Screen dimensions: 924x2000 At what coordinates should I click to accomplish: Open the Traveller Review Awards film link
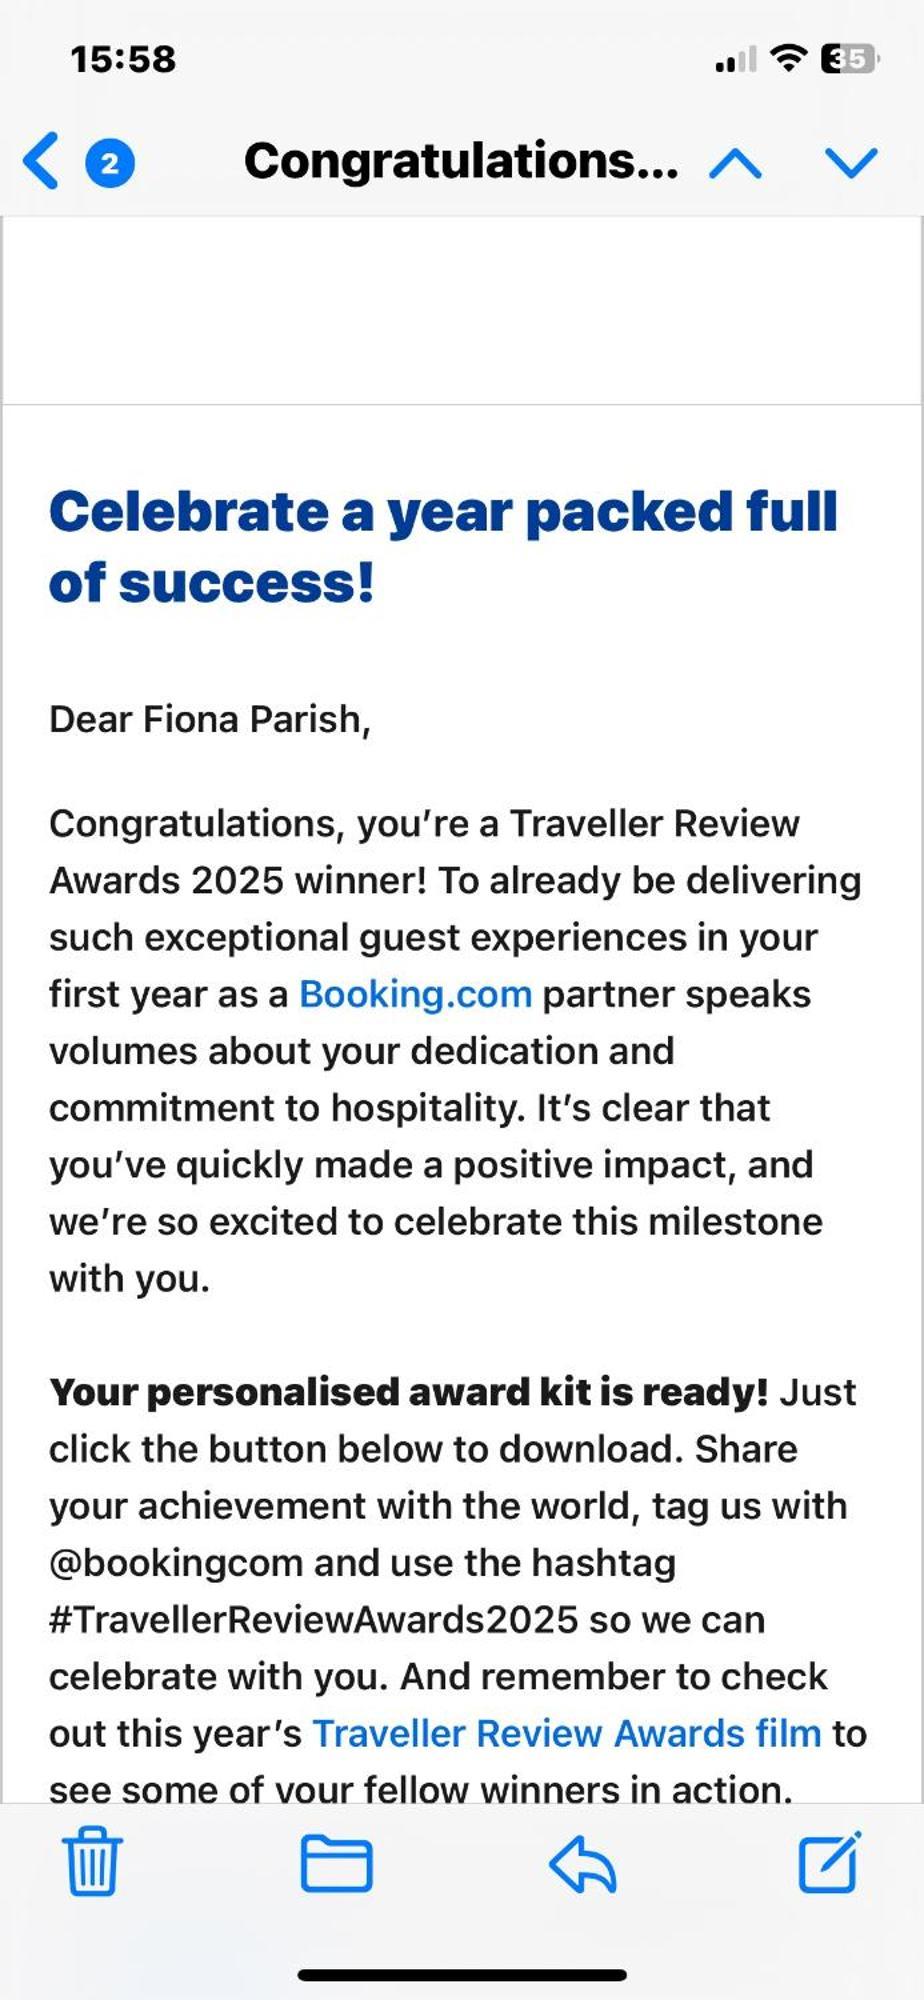[x=567, y=1733]
